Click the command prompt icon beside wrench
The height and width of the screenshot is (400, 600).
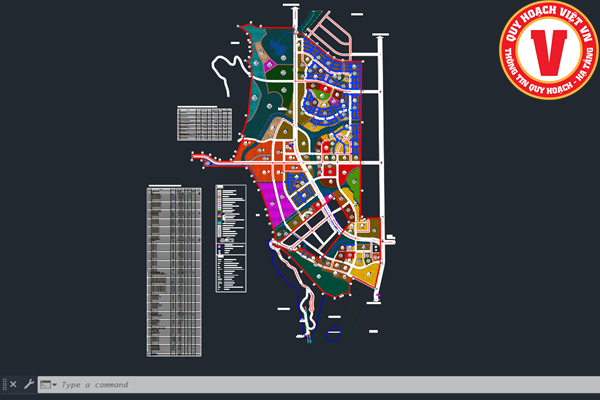[45, 384]
